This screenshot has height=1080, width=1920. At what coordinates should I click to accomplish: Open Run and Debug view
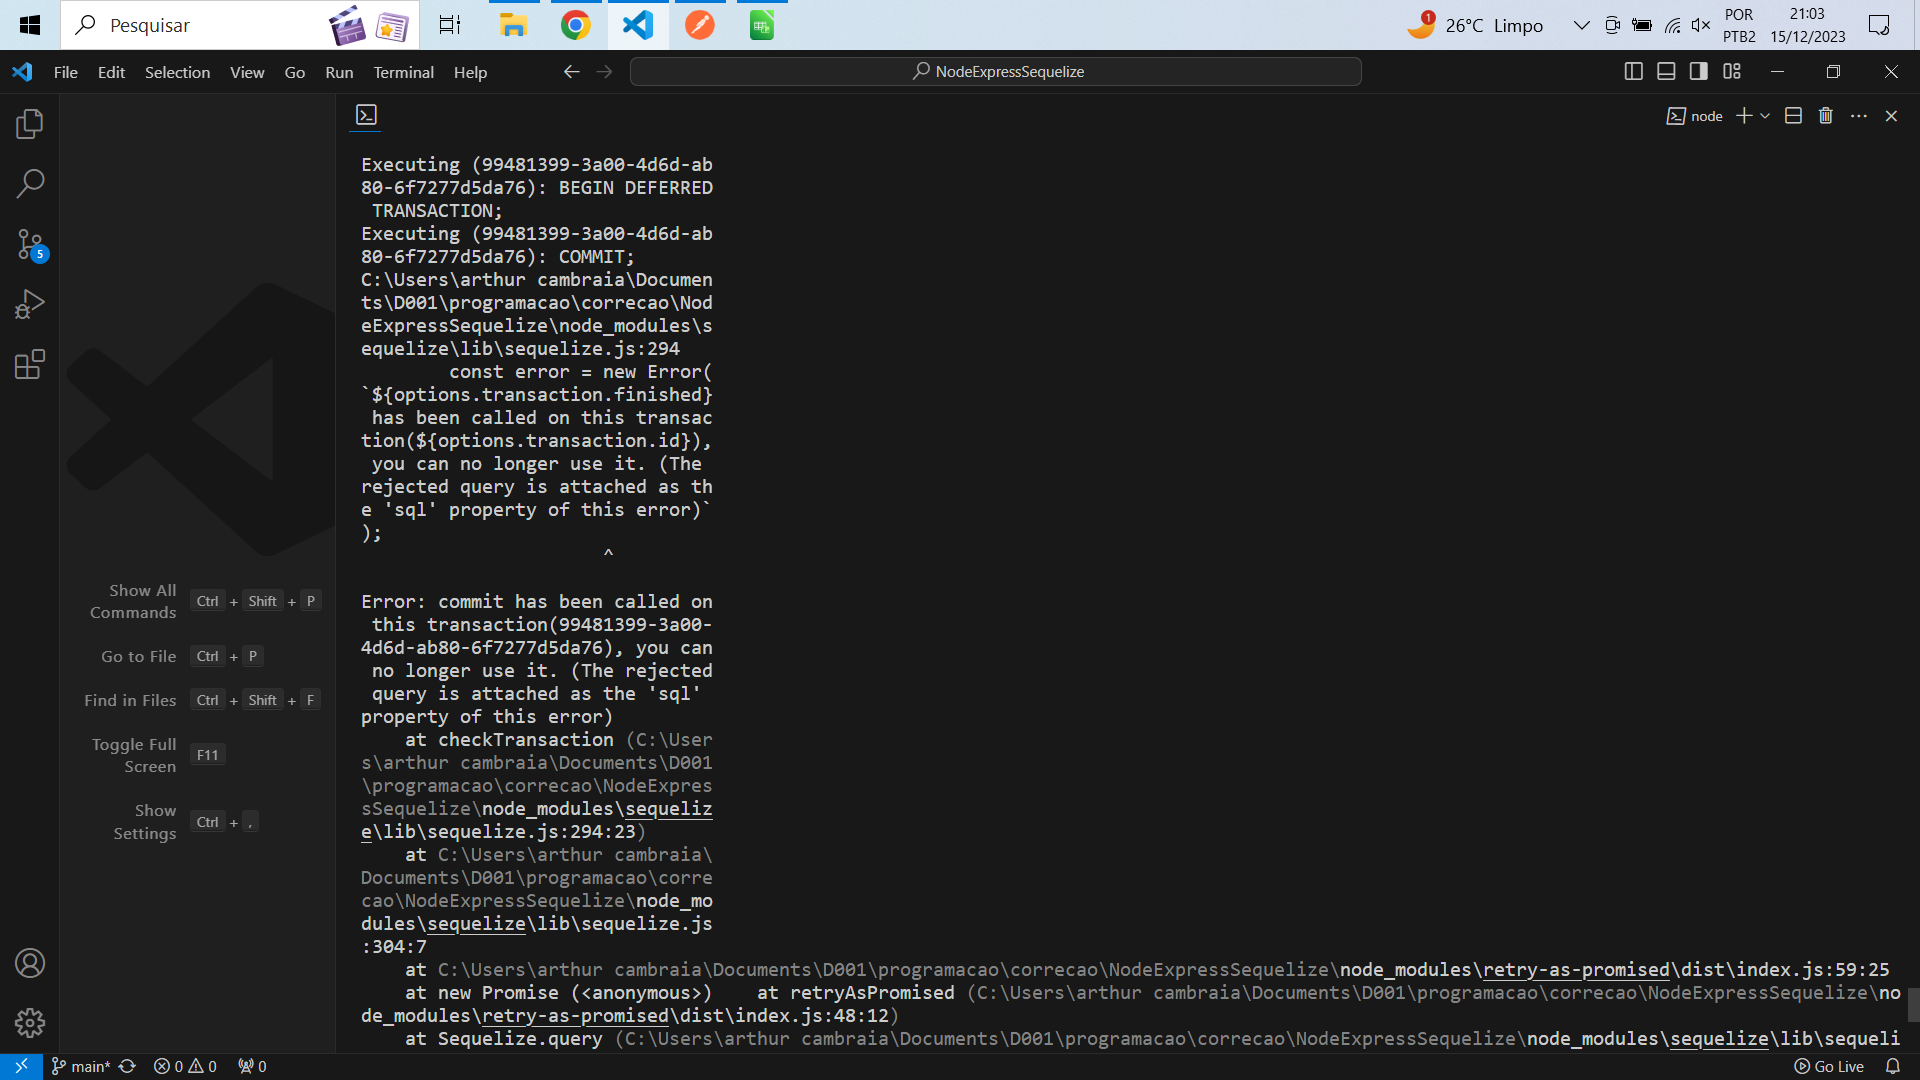coord(30,304)
